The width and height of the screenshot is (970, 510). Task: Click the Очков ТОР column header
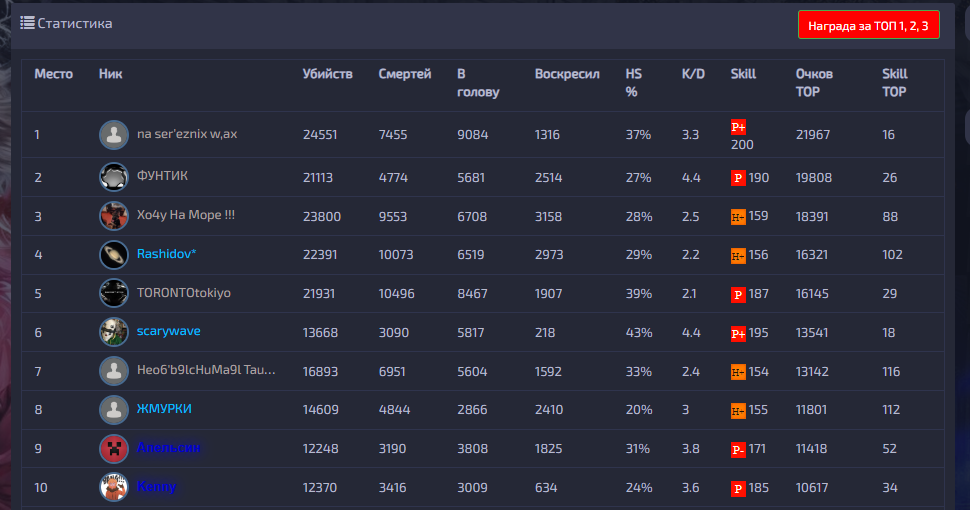[x=814, y=82]
